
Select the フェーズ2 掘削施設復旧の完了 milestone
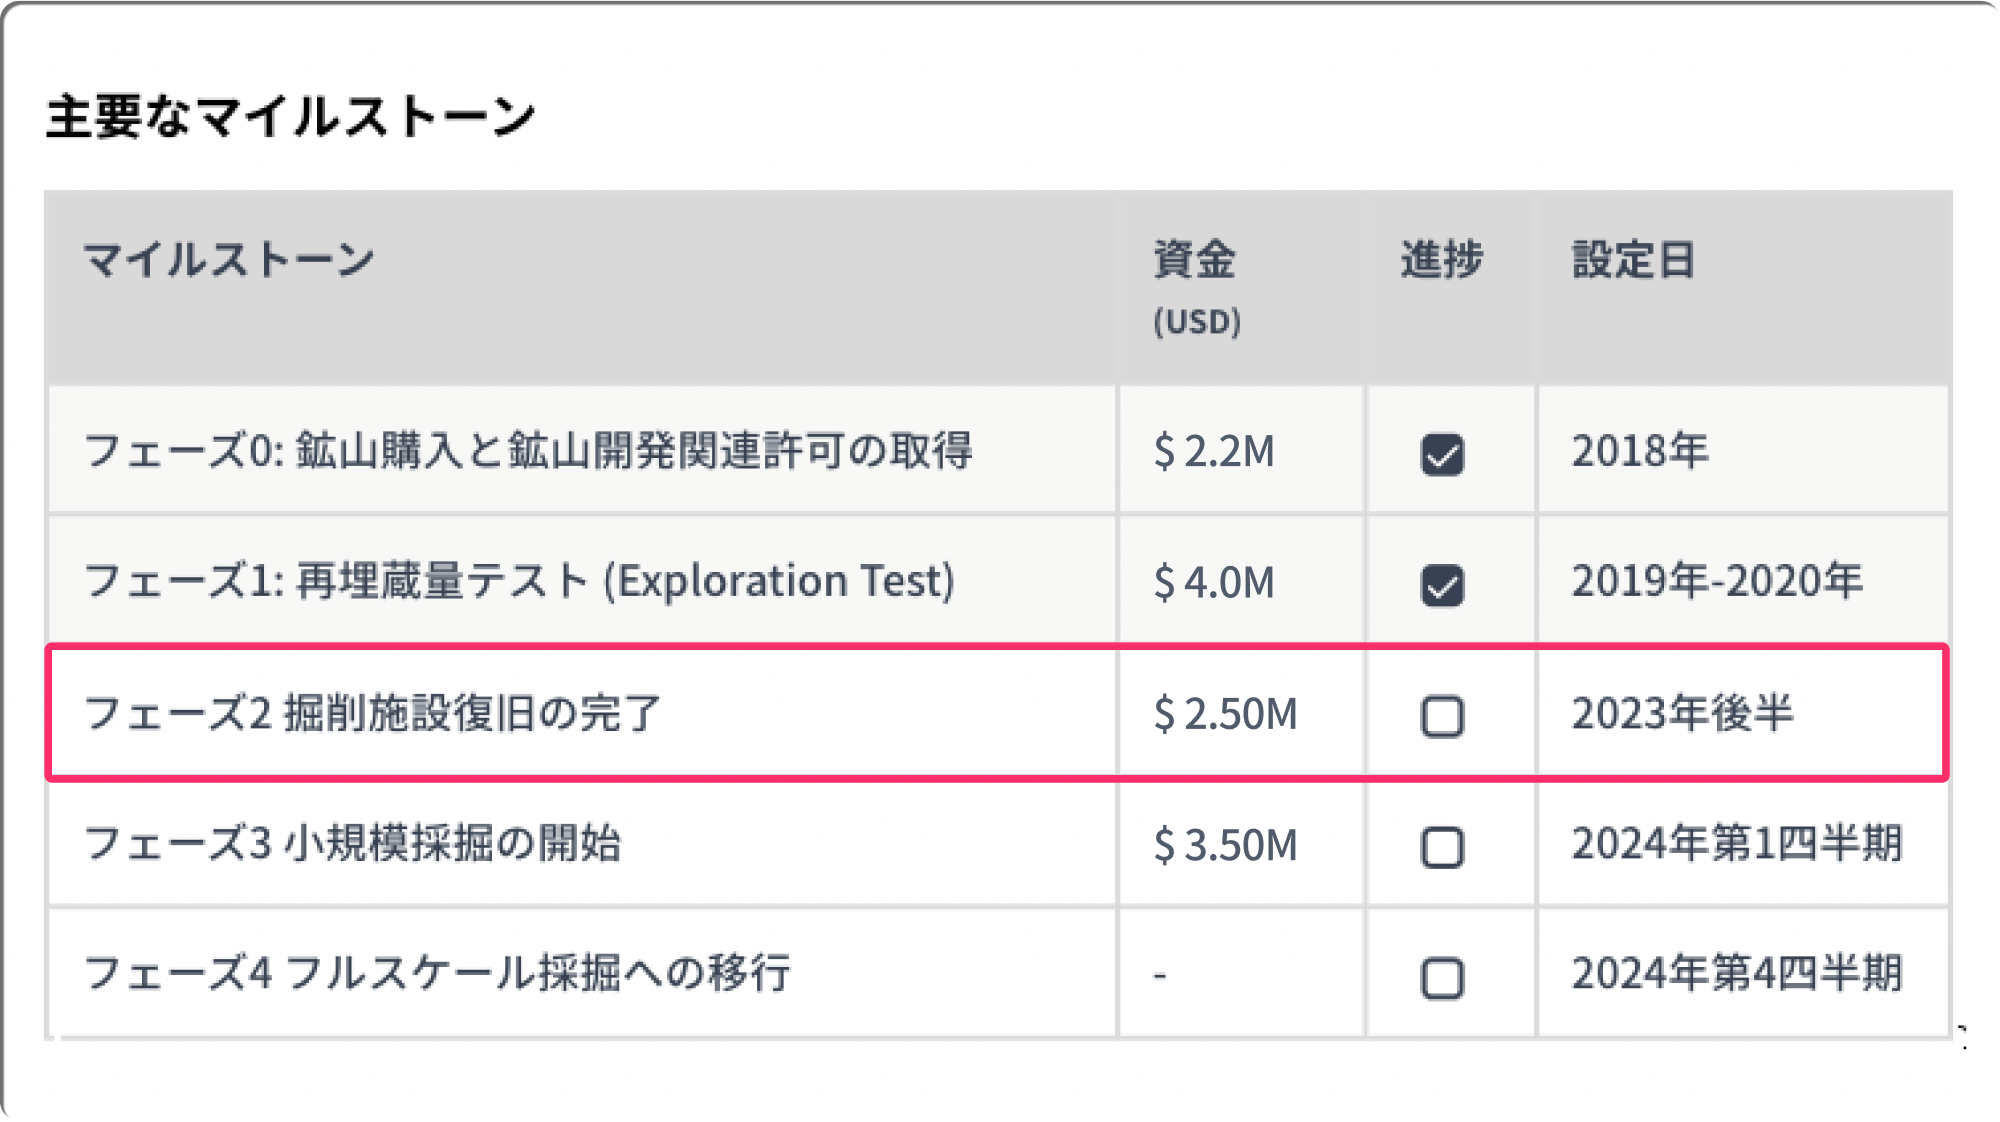(372, 714)
